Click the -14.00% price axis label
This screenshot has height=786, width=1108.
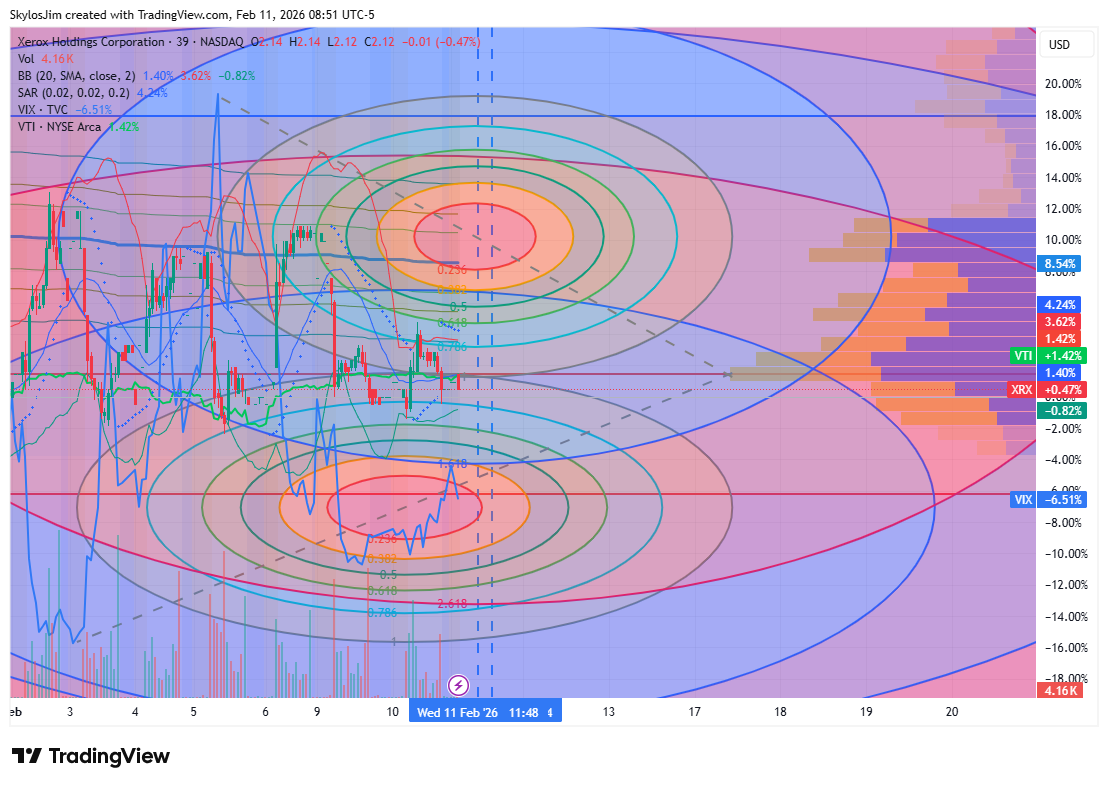pos(1066,616)
